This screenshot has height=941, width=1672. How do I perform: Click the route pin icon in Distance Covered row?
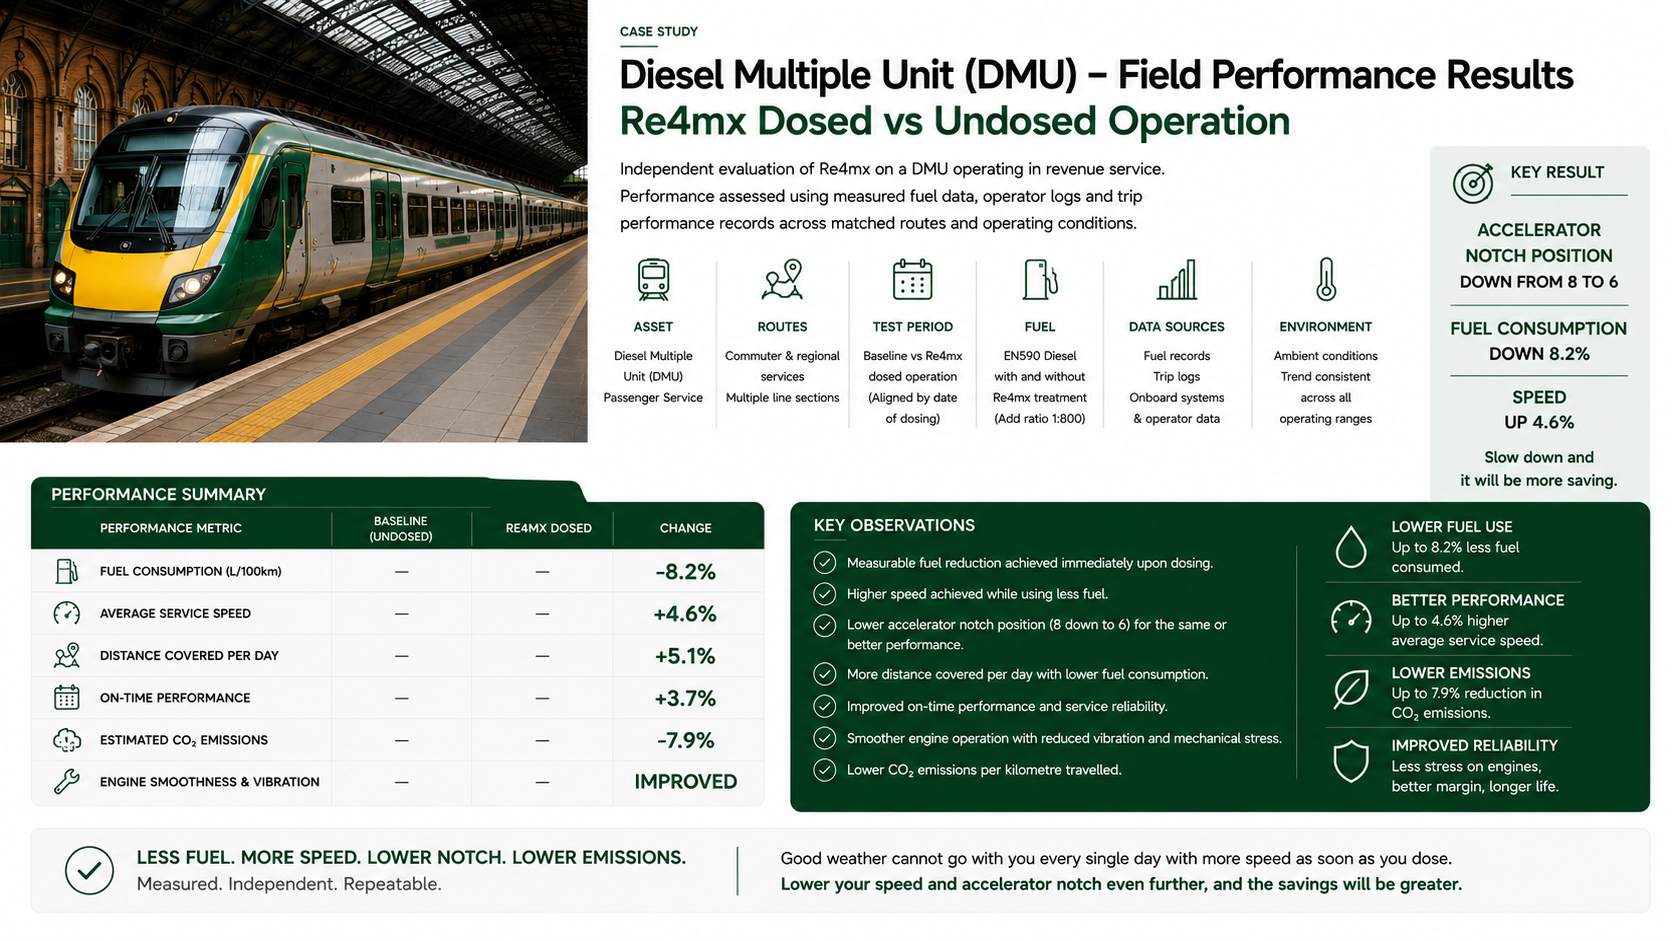pyautogui.click(x=67, y=655)
